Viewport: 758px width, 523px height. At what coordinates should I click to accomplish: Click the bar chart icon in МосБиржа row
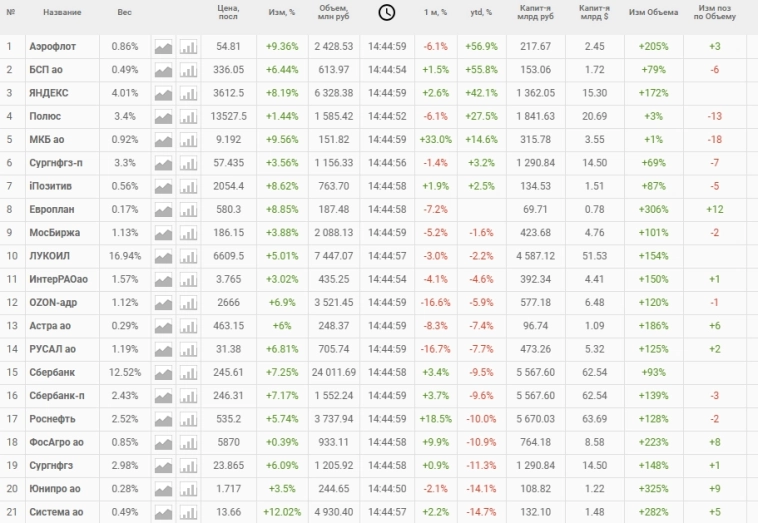tap(188, 233)
